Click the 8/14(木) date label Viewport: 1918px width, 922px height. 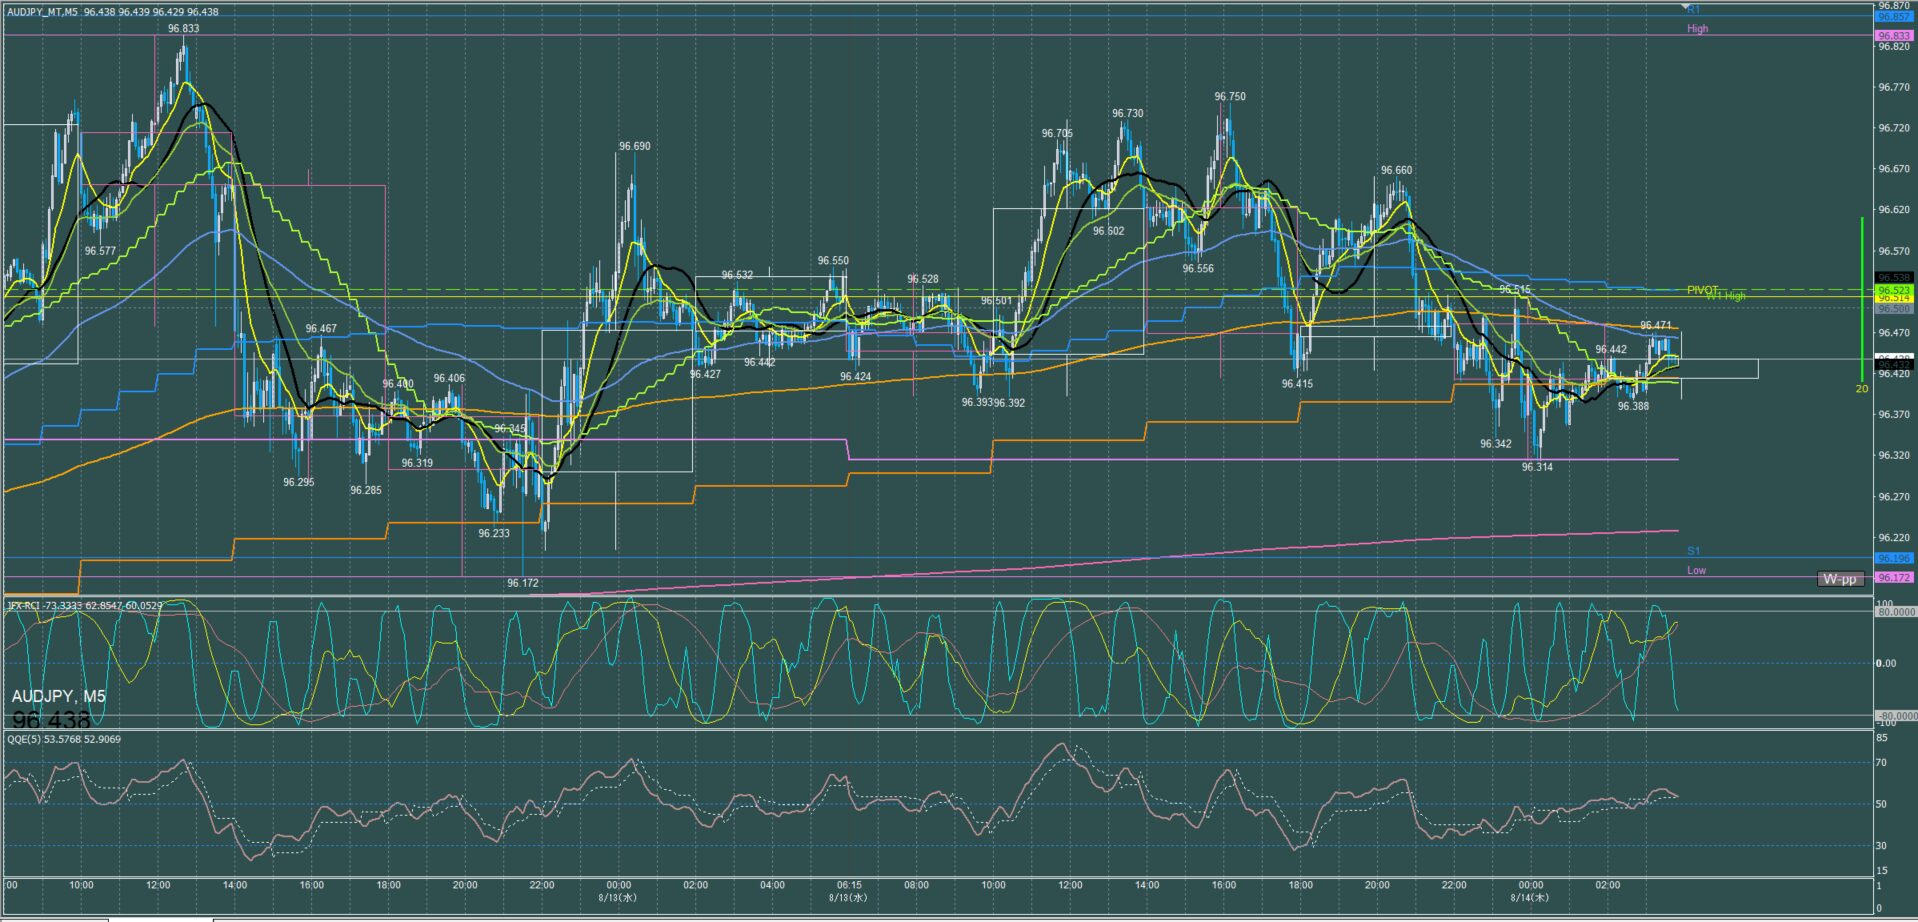tap(1530, 897)
